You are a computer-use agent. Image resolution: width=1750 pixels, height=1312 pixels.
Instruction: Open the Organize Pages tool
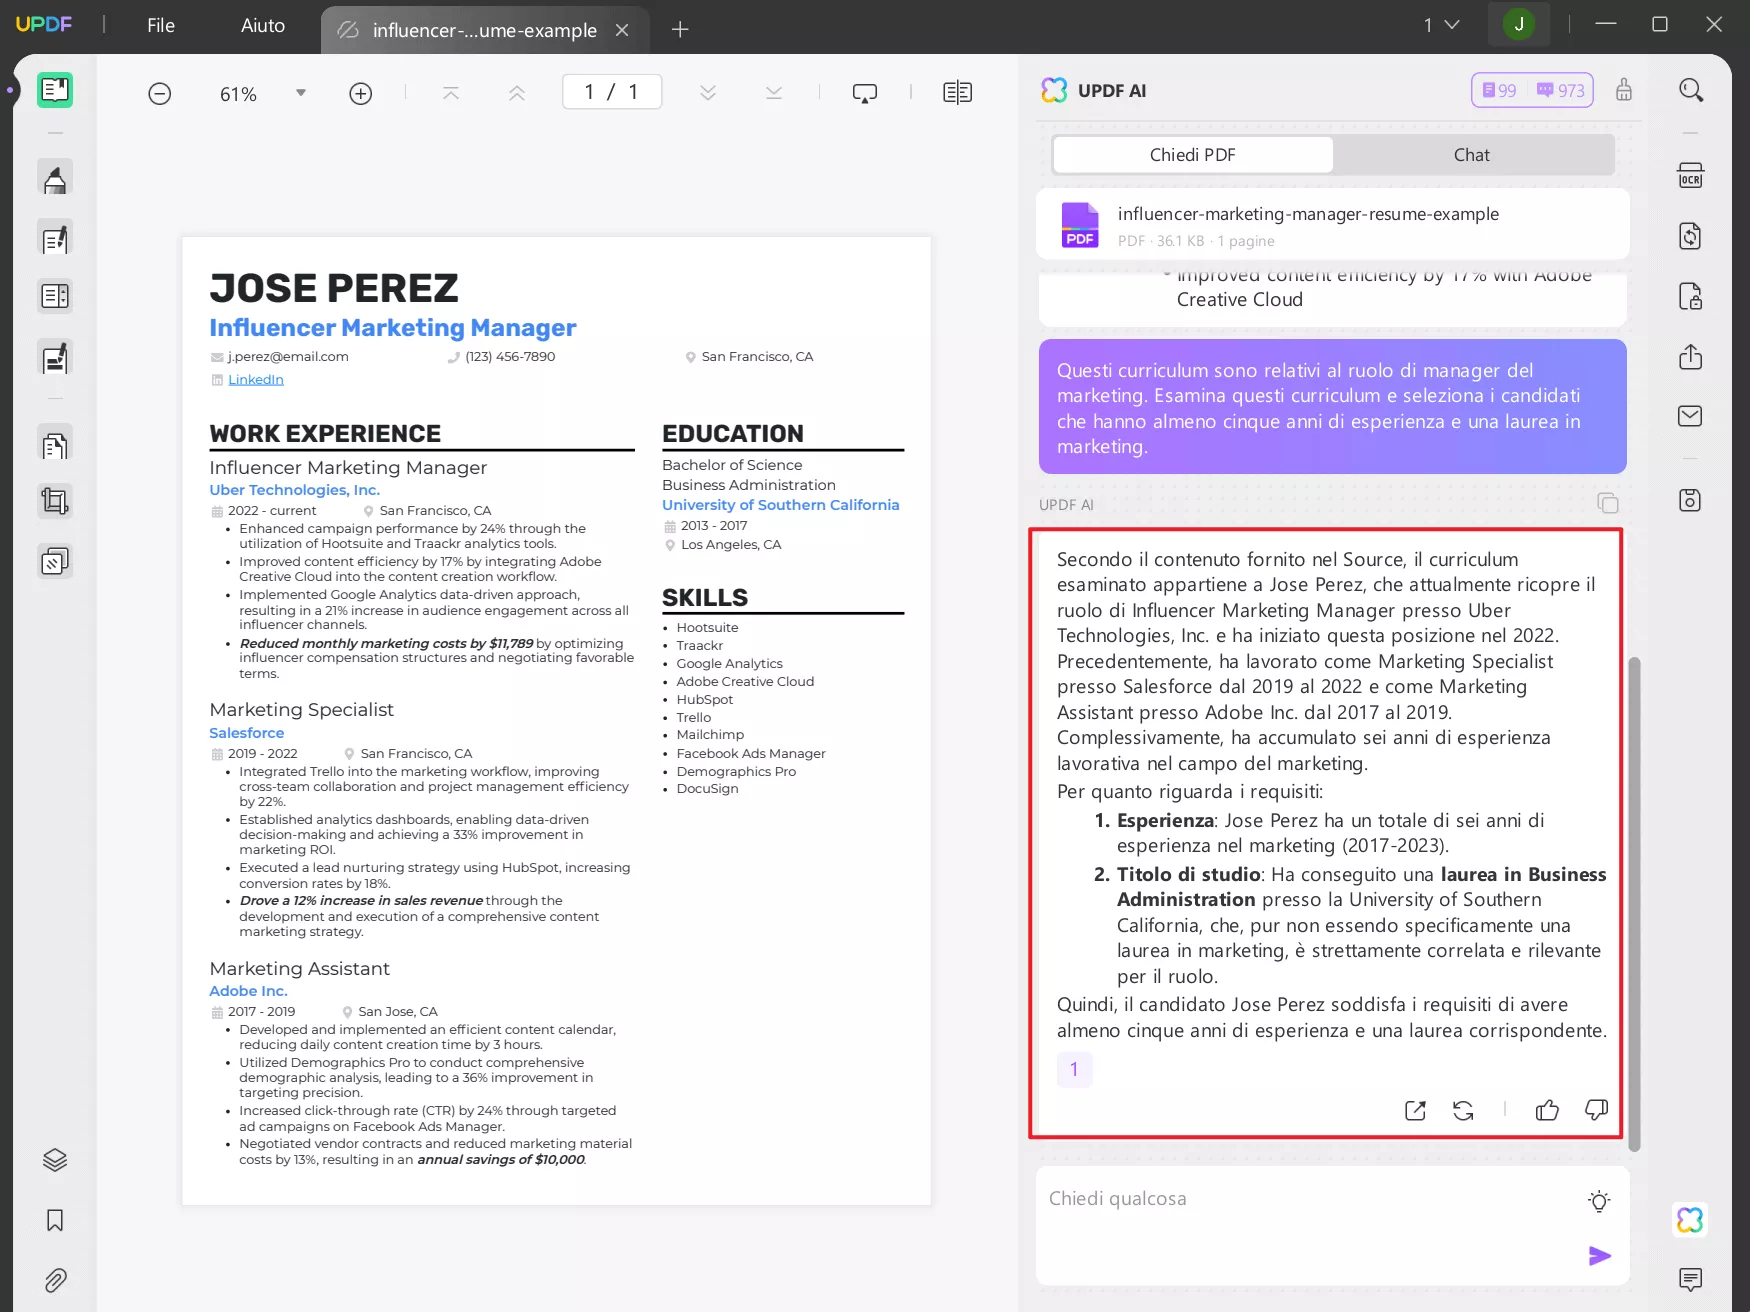(55, 296)
